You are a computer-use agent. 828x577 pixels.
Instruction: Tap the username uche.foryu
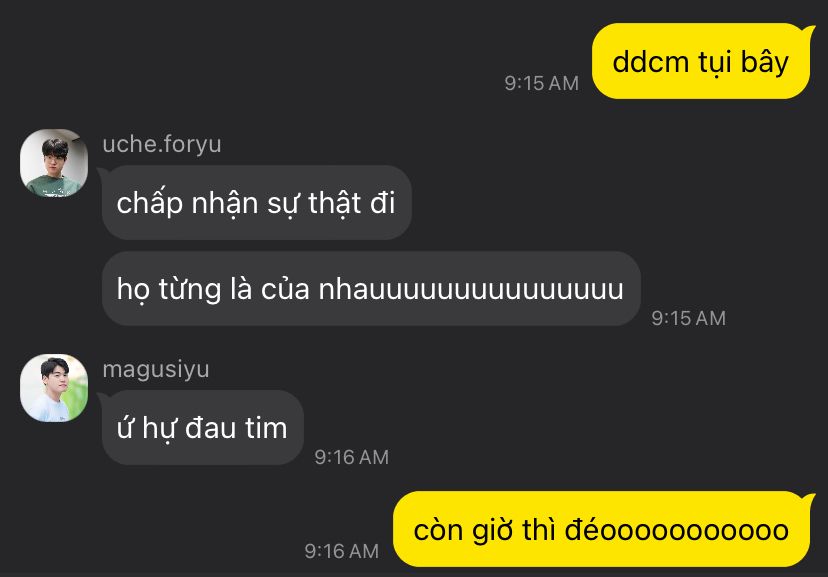162,144
